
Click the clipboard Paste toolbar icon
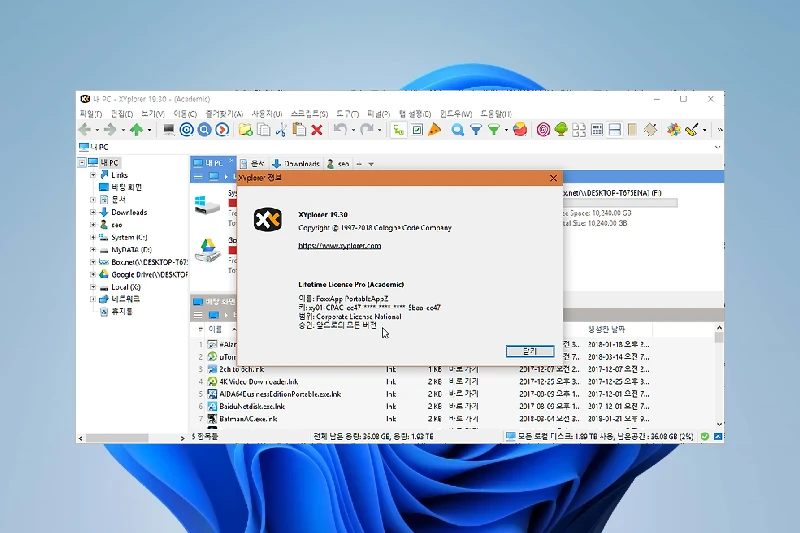299,130
